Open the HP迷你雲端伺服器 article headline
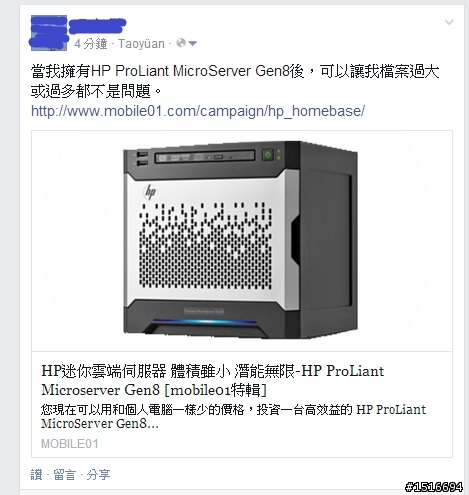469x495 pixels. tap(212, 380)
